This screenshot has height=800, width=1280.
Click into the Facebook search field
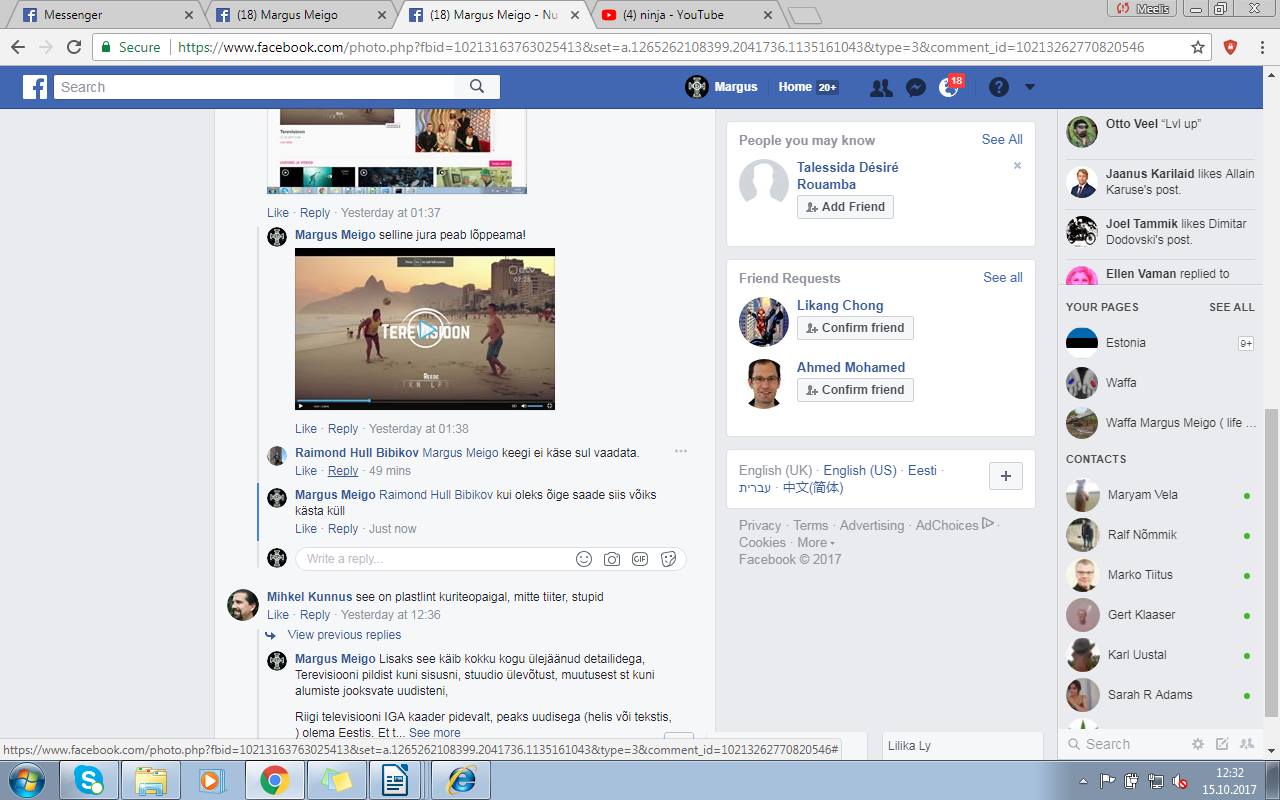coord(255,87)
